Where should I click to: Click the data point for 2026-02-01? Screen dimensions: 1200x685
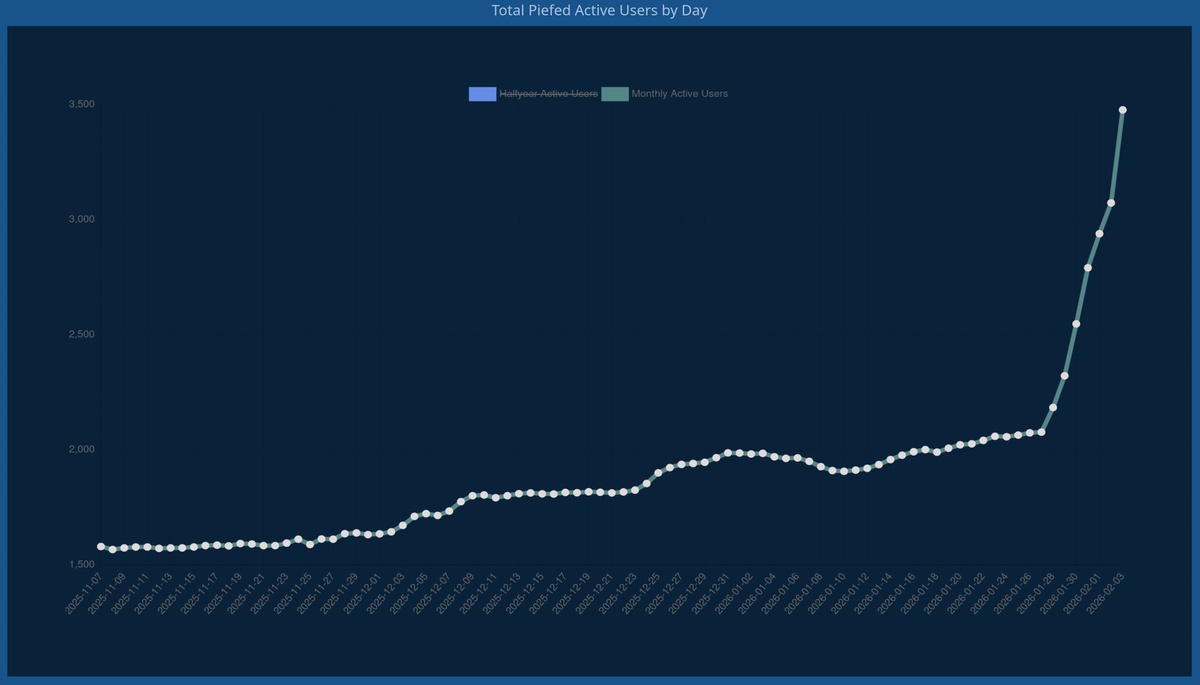1099,234
